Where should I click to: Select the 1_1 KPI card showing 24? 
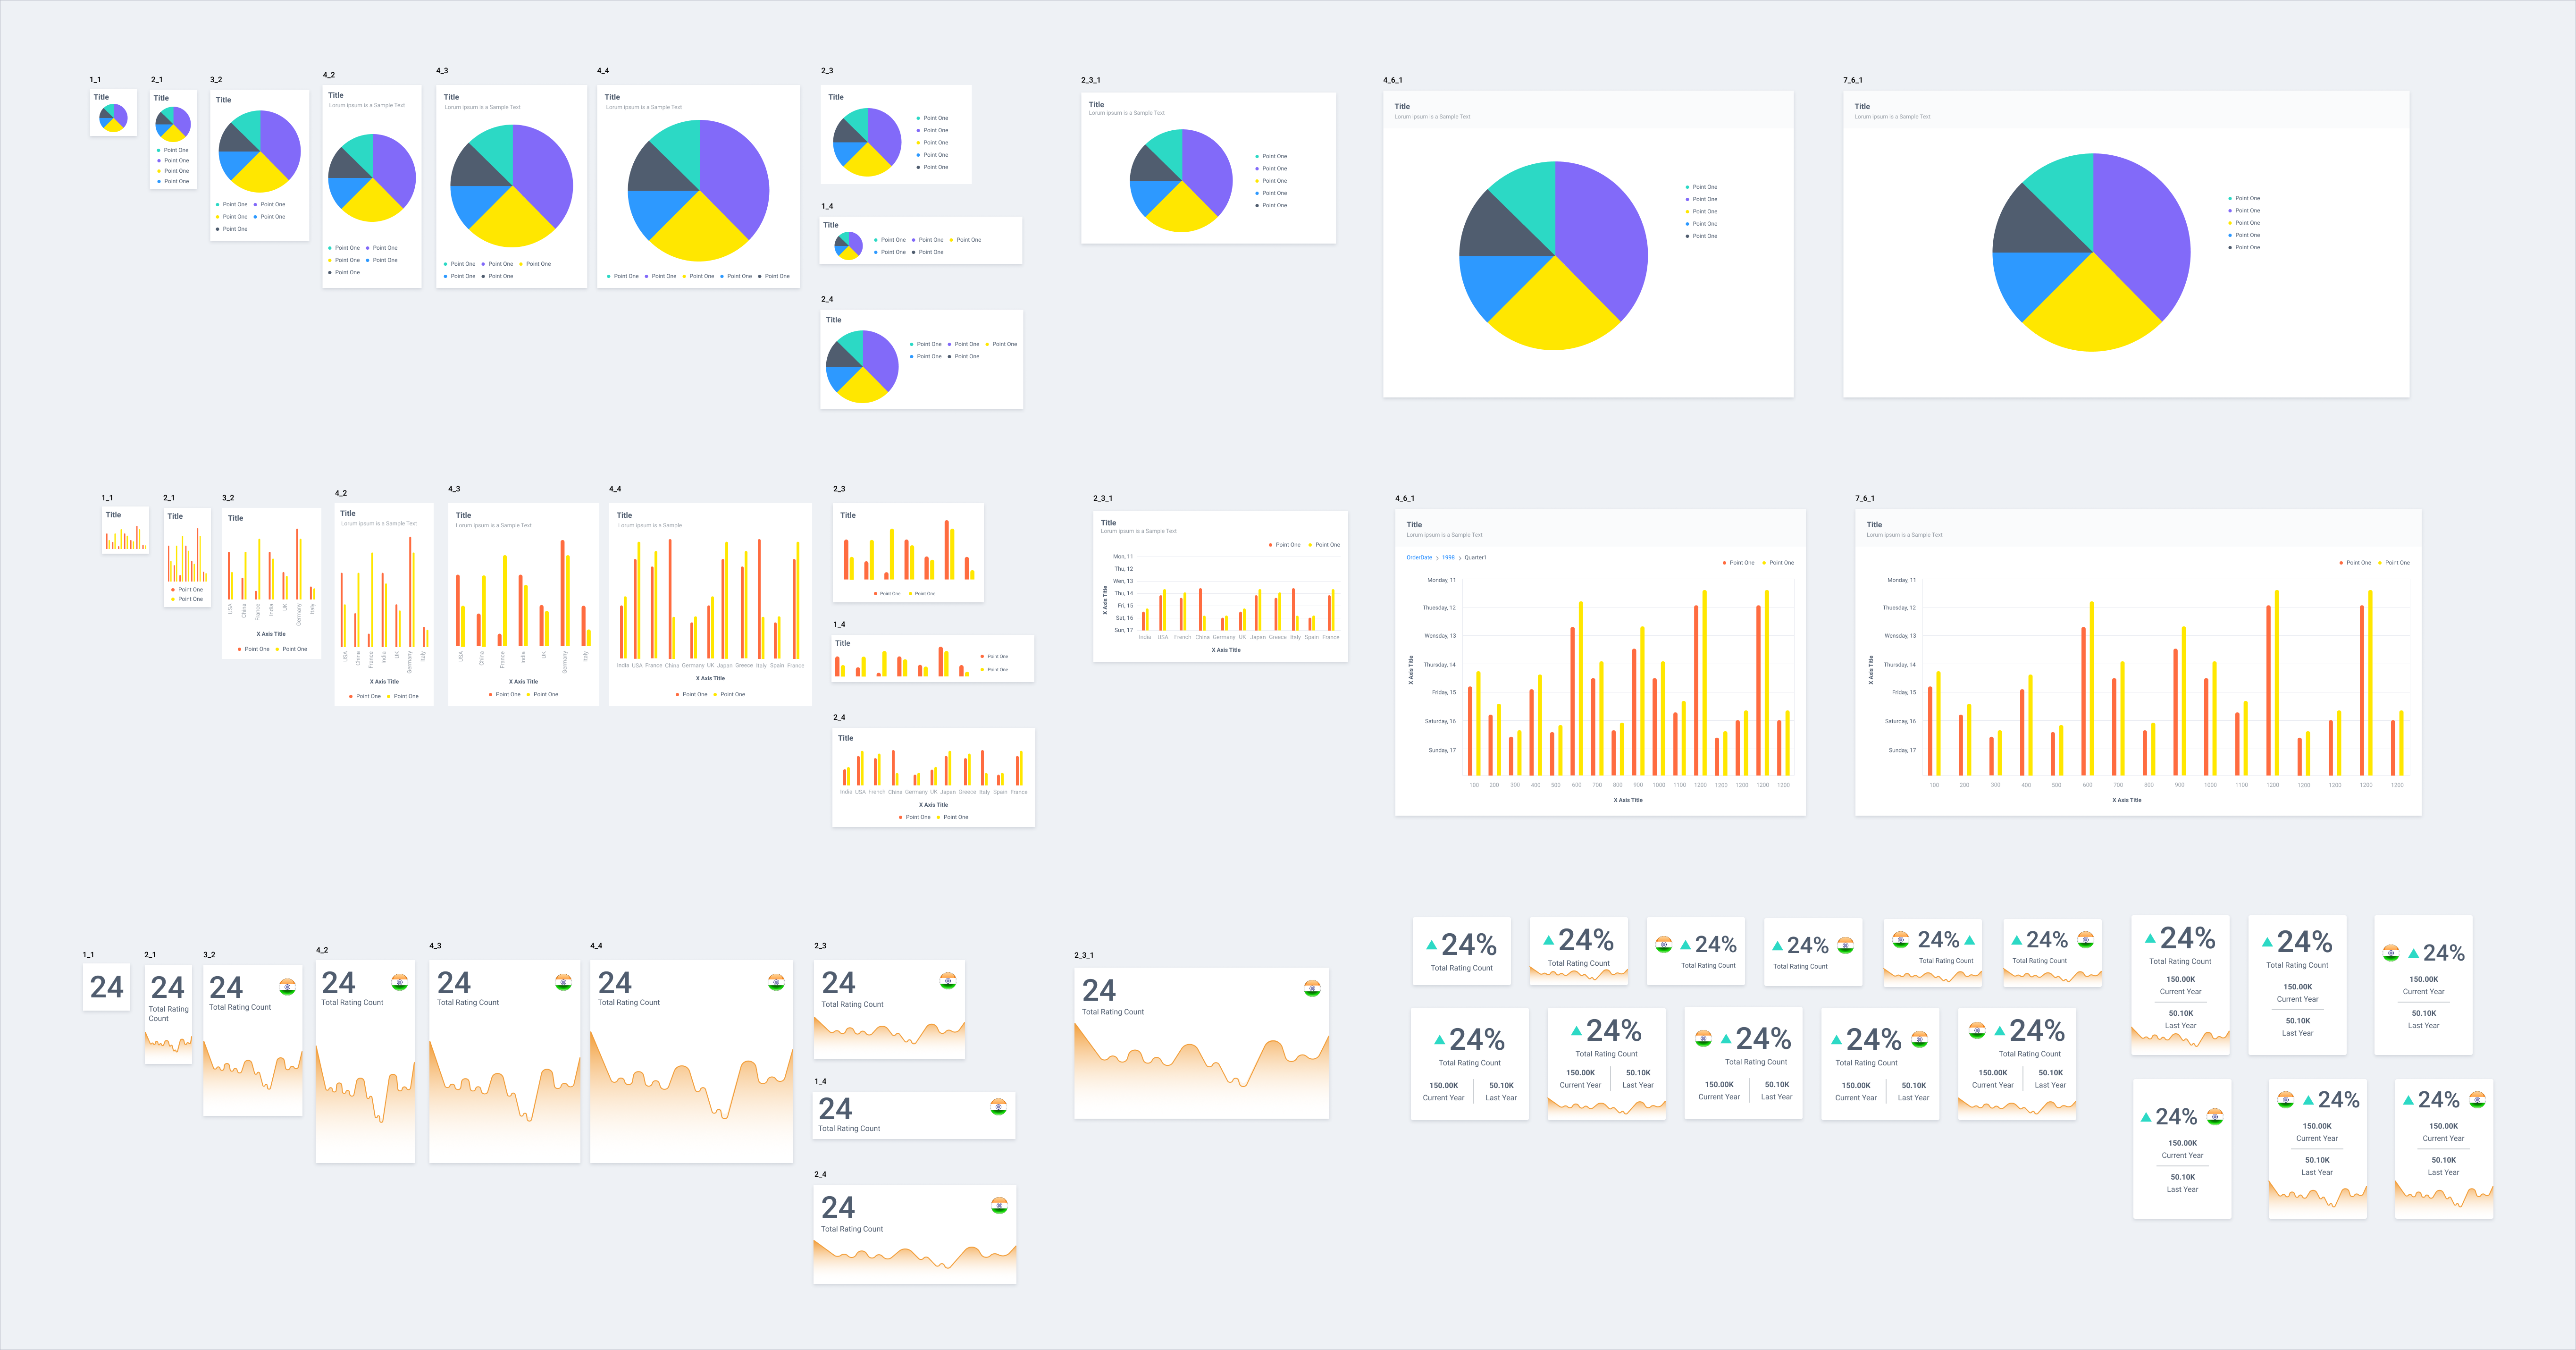[106, 987]
